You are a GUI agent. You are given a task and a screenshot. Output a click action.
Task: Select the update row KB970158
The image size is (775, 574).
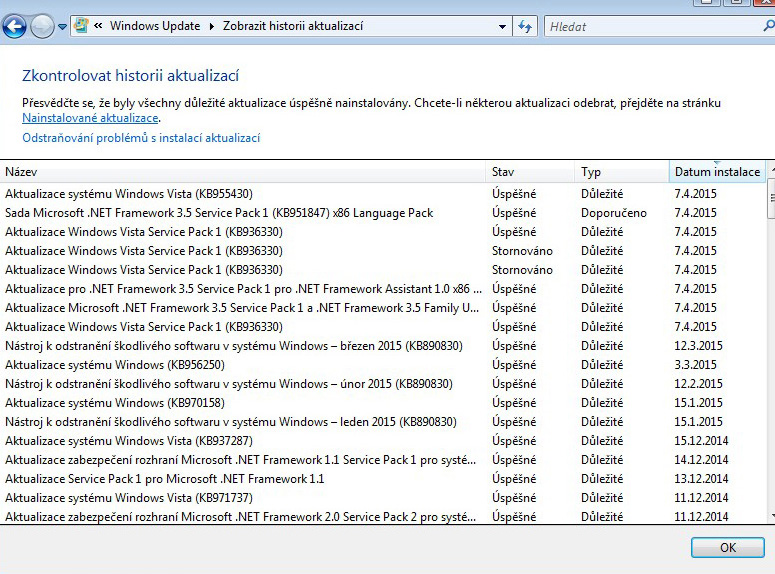383,402
